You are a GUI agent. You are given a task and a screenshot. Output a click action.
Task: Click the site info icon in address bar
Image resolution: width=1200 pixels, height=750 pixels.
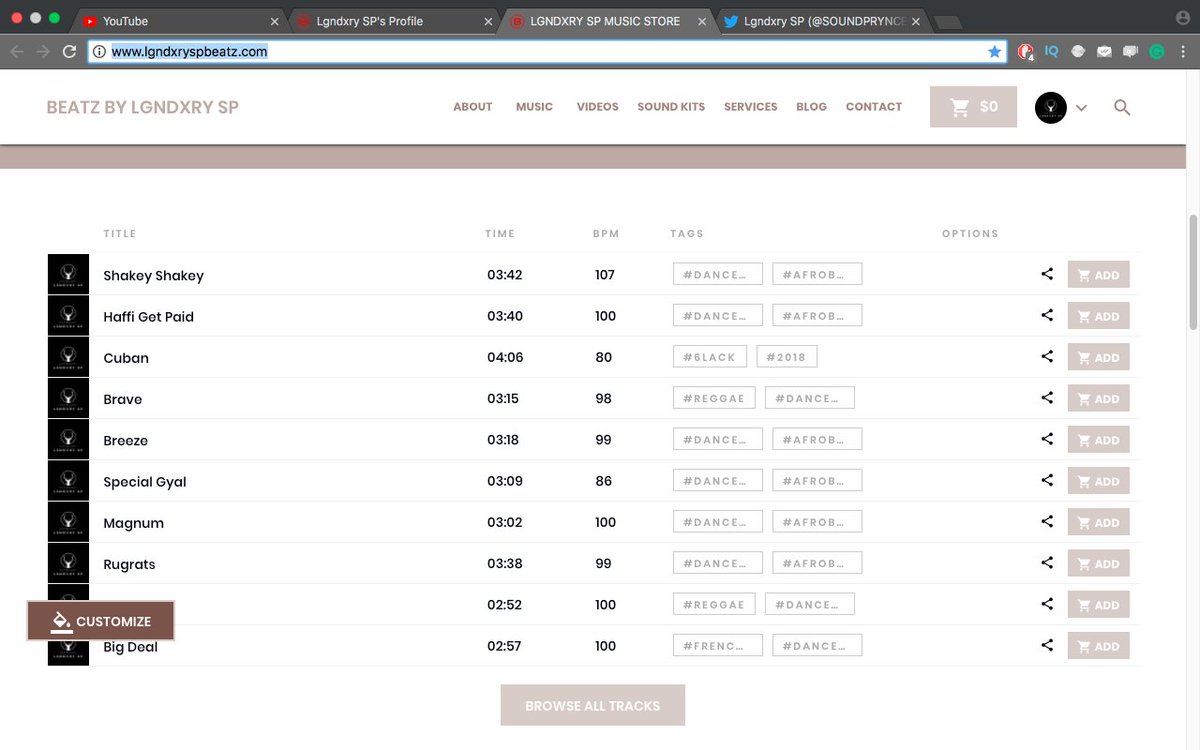(x=99, y=52)
